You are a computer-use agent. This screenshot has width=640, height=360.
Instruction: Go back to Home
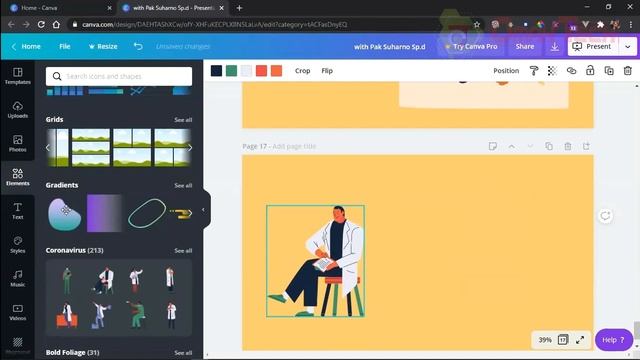click(26, 47)
